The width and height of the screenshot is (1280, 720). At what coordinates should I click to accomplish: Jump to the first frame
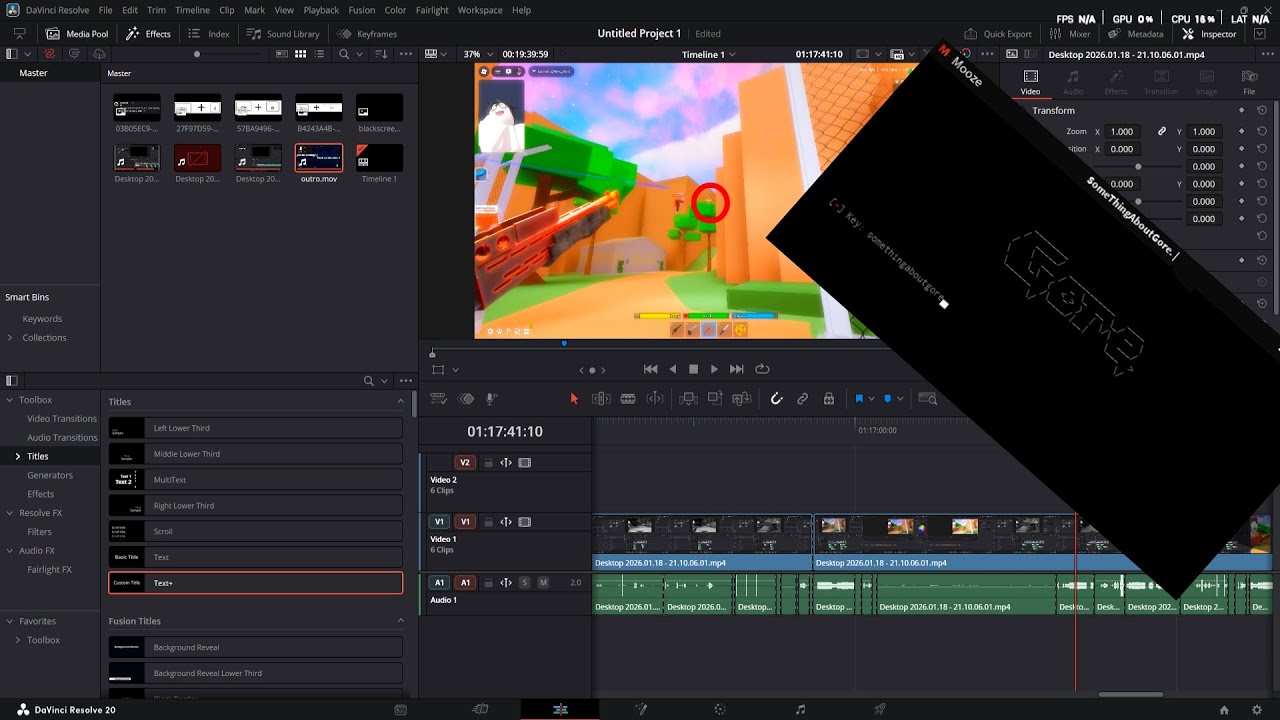[x=651, y=369]
